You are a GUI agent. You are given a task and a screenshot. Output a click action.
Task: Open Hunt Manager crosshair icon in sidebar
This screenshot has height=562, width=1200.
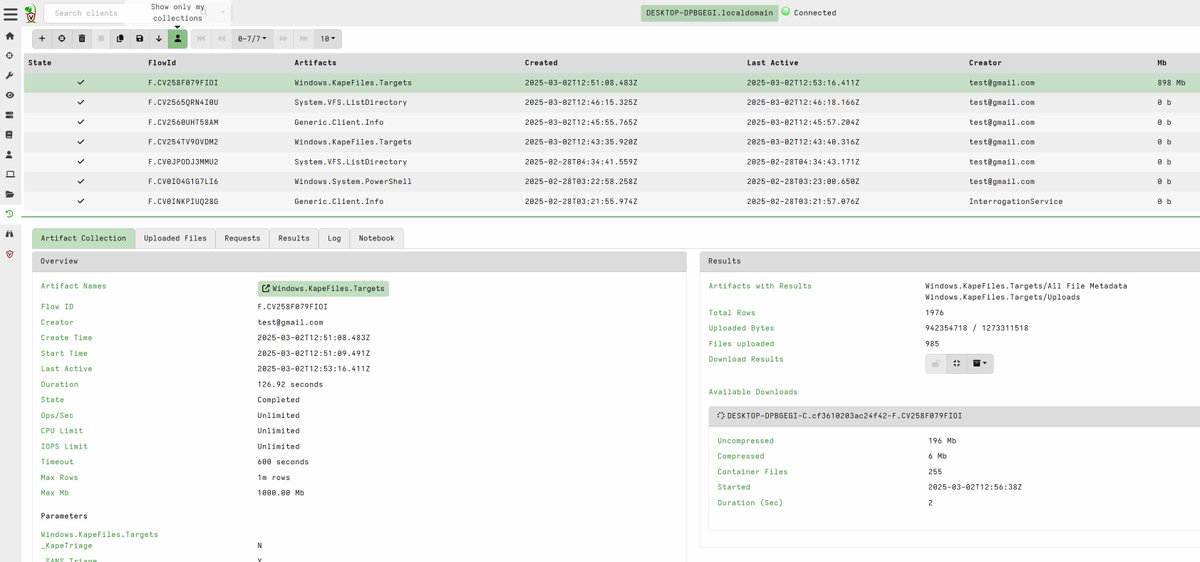10,55
